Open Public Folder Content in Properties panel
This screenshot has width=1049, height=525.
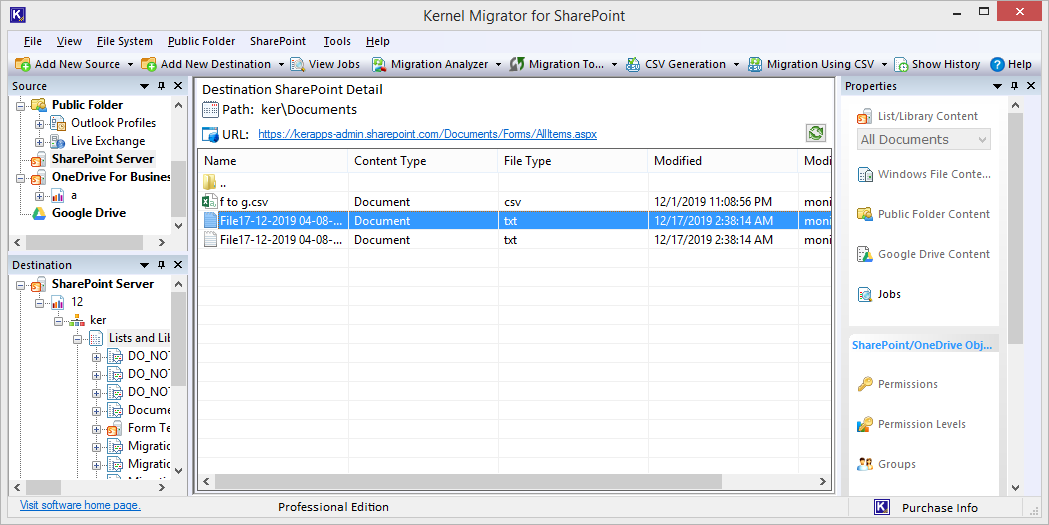click(x=923, y=214)
